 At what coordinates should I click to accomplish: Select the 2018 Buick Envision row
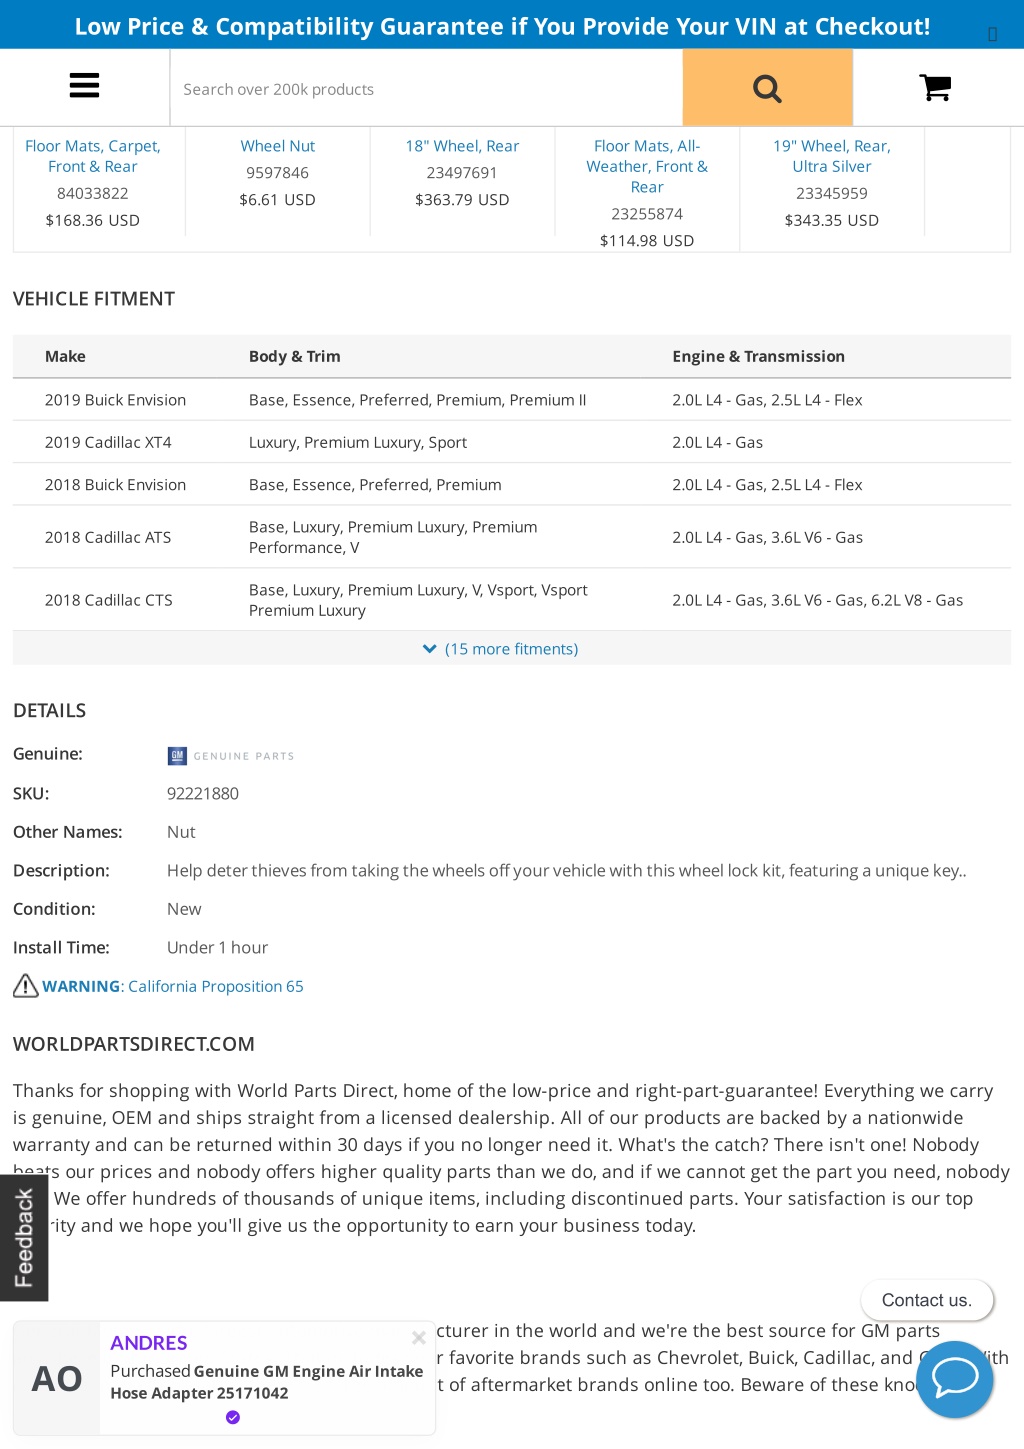point(512,485)
